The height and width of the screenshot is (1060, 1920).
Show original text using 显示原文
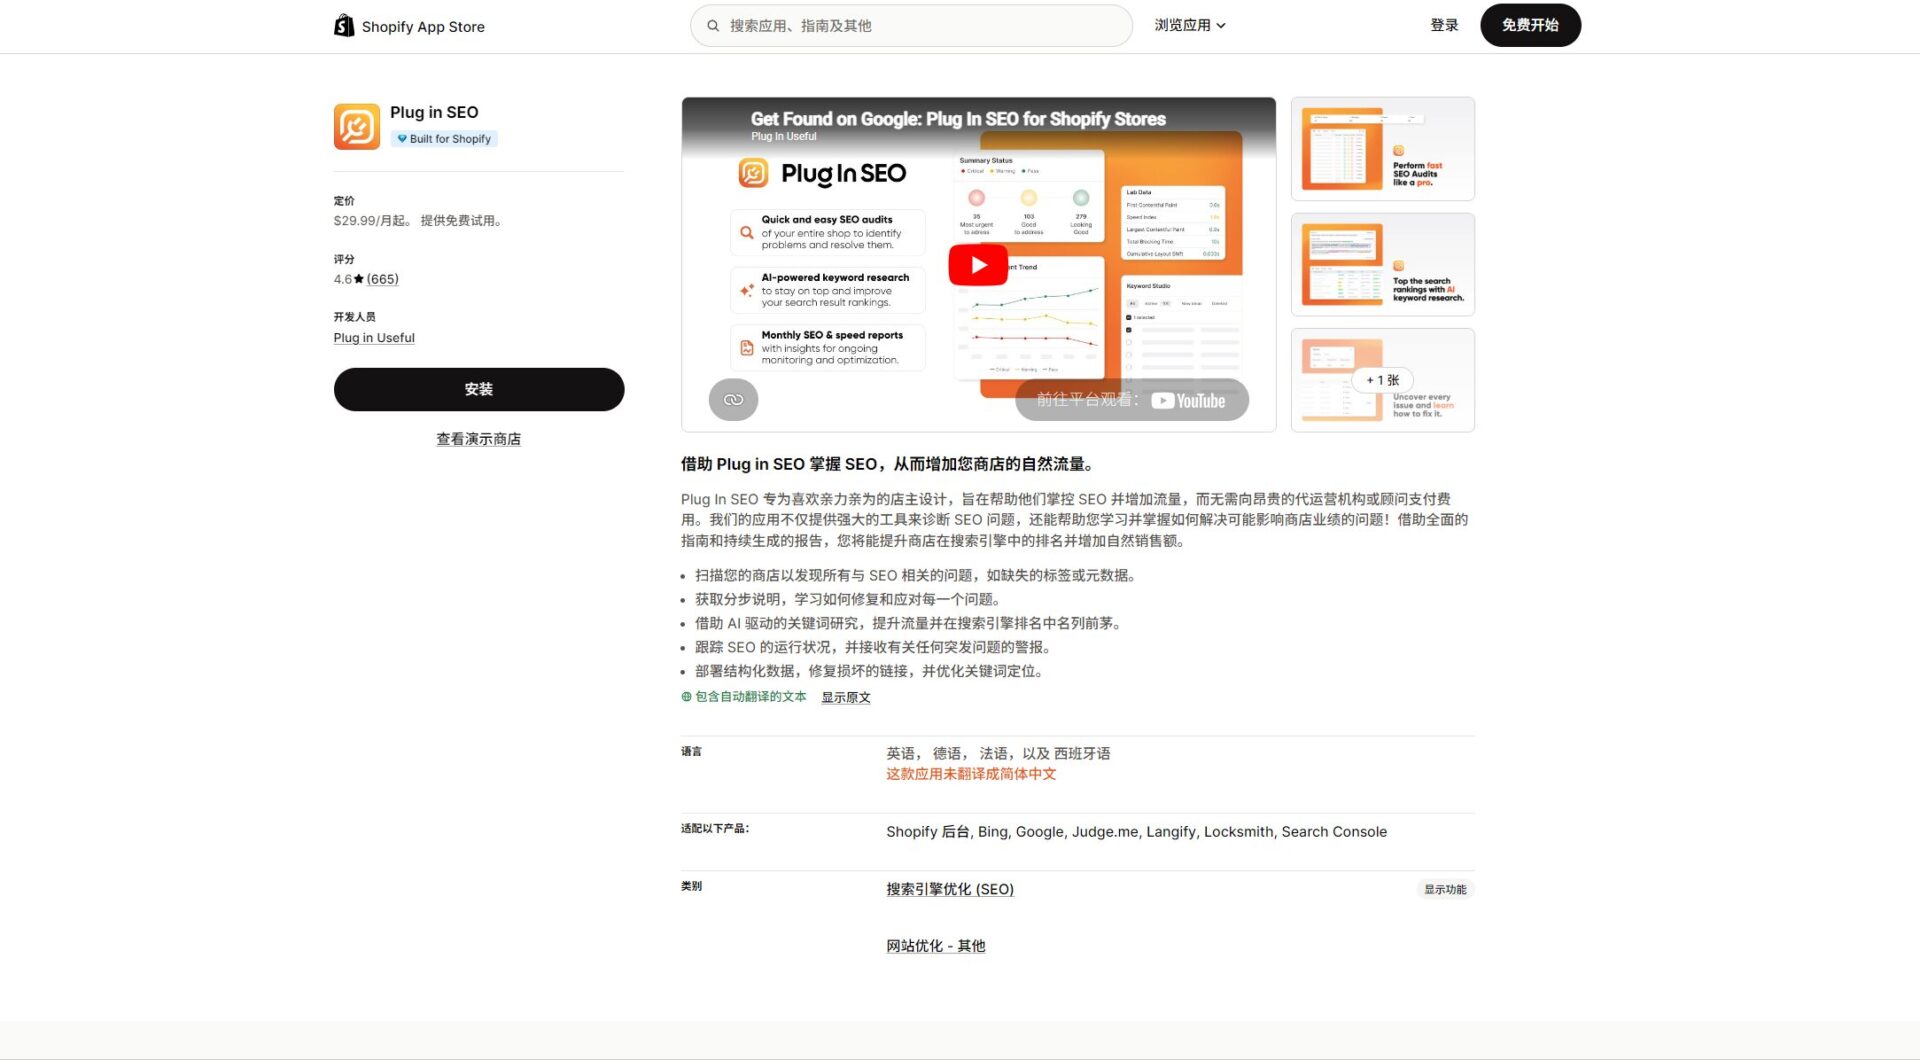point(845,697)
